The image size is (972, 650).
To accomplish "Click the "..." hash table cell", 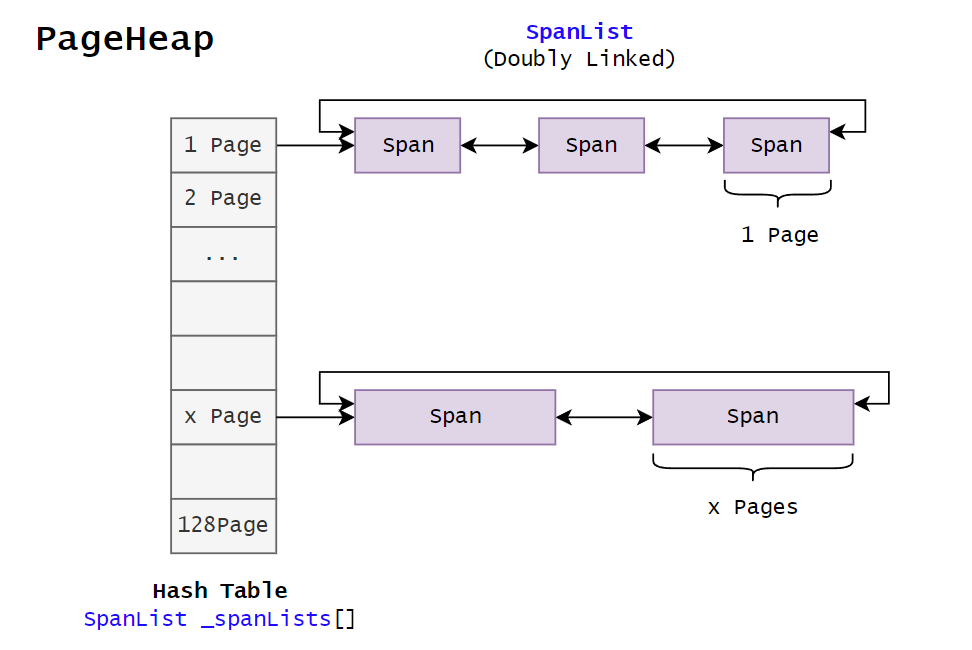I will [223, 254].
